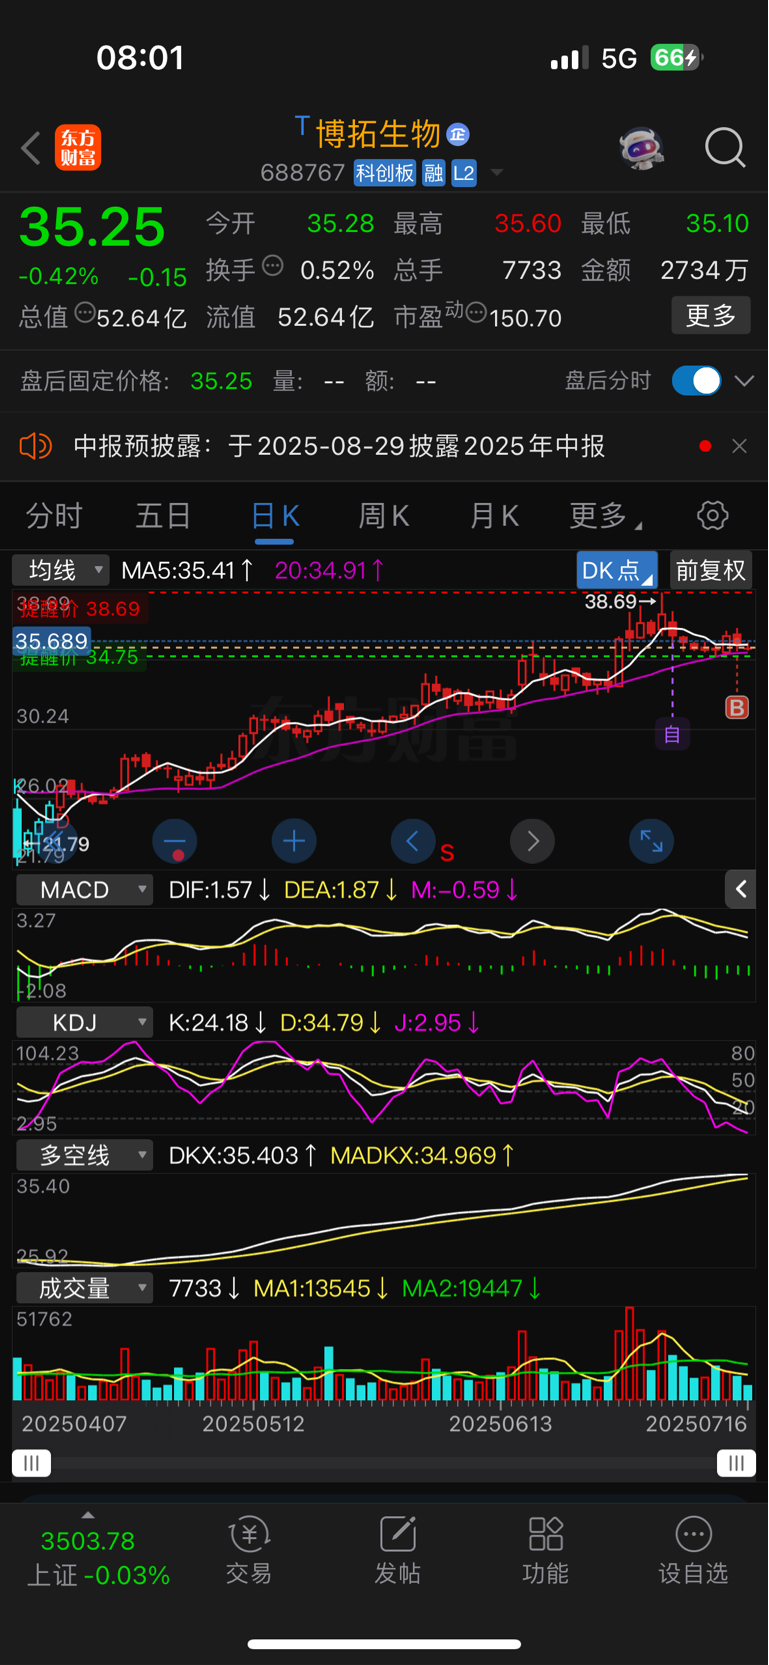Expand after-hours panel chevron
This screenshot has height=1665, width=769.
coord(744,381)
